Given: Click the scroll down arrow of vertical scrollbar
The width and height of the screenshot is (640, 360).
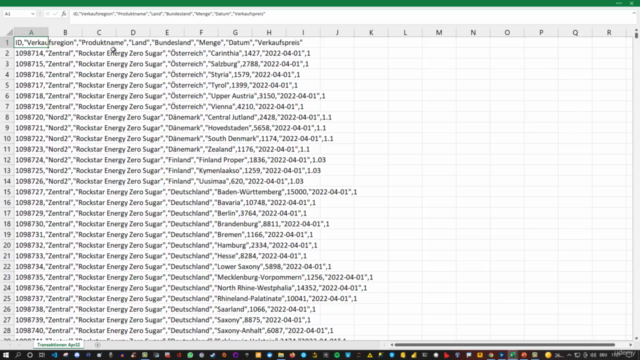Looking at the screenshot, I should coord(636,338).
